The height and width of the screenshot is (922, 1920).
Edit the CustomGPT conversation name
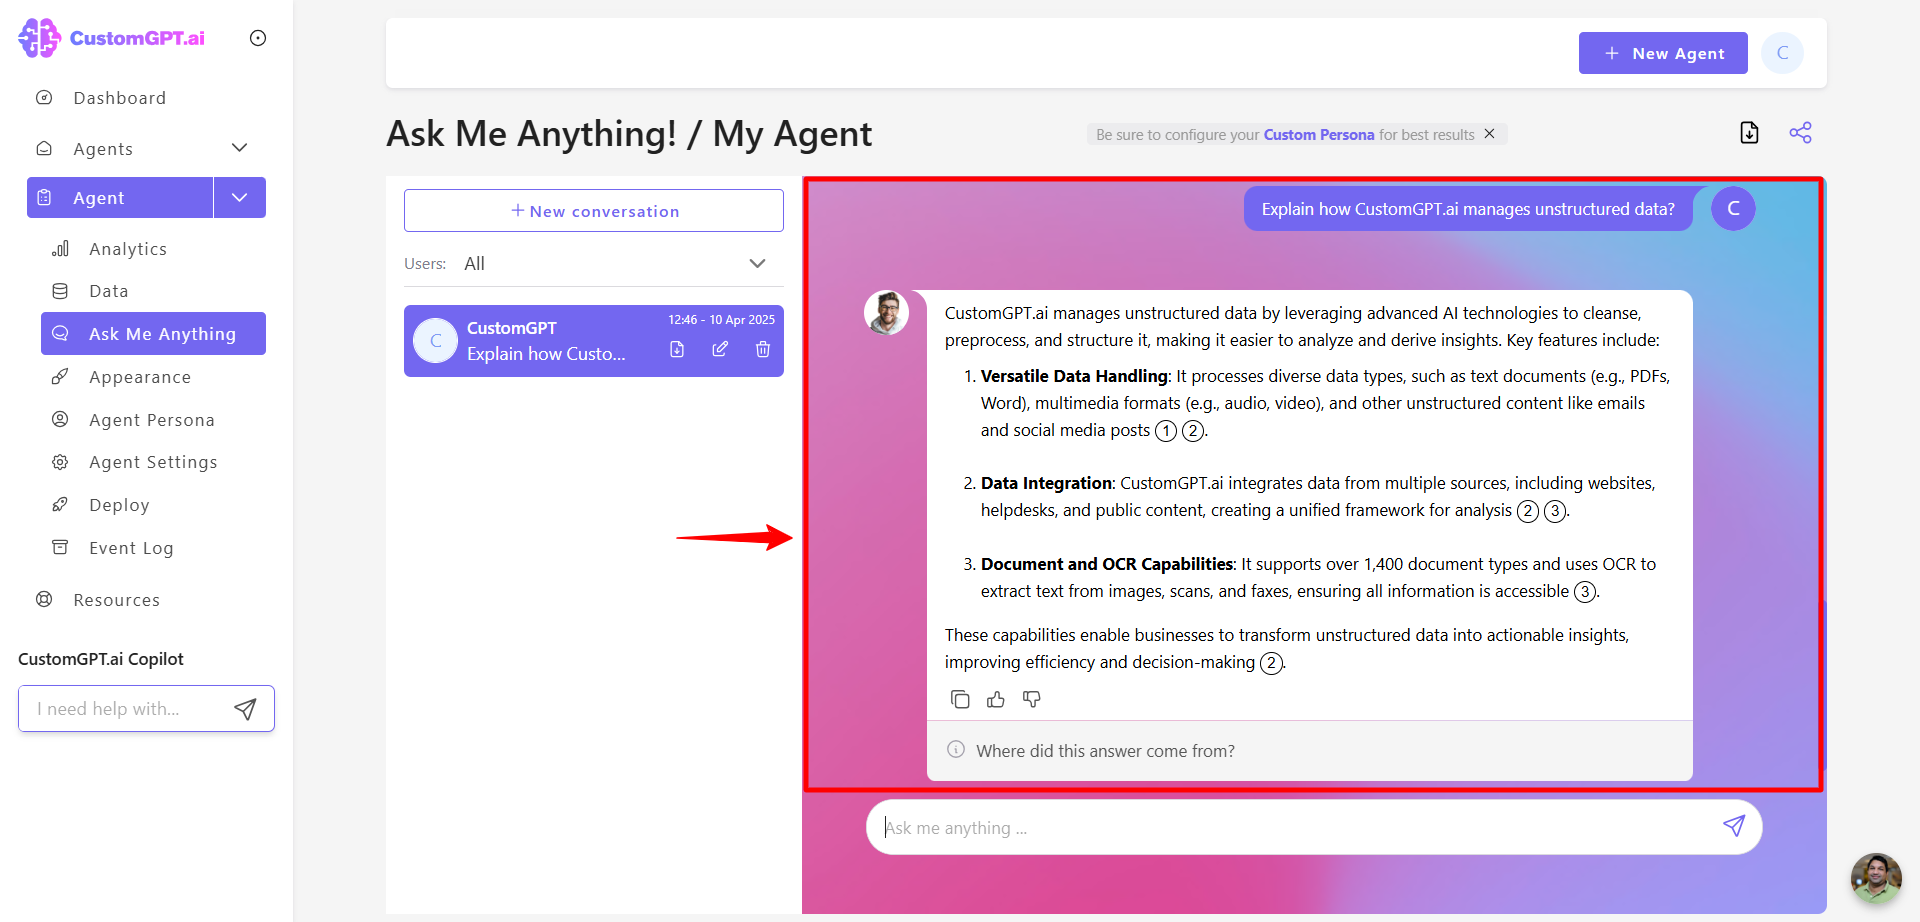click(720, 349)
